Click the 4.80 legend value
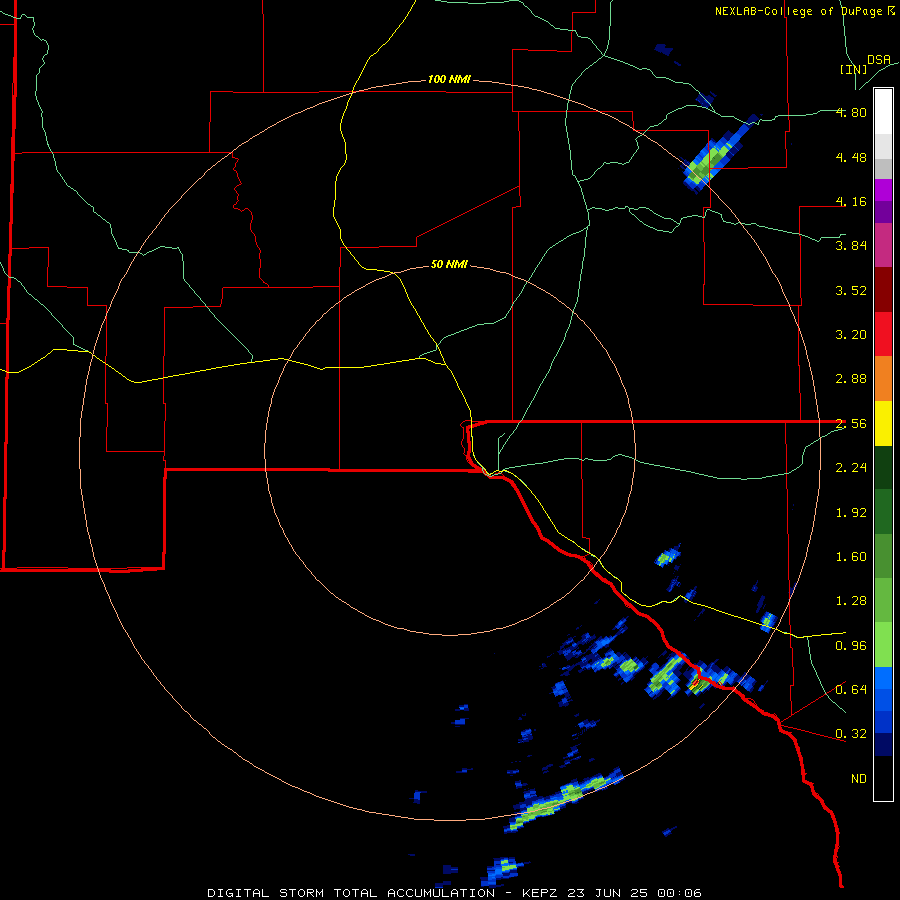 click(x=851, y=112)
